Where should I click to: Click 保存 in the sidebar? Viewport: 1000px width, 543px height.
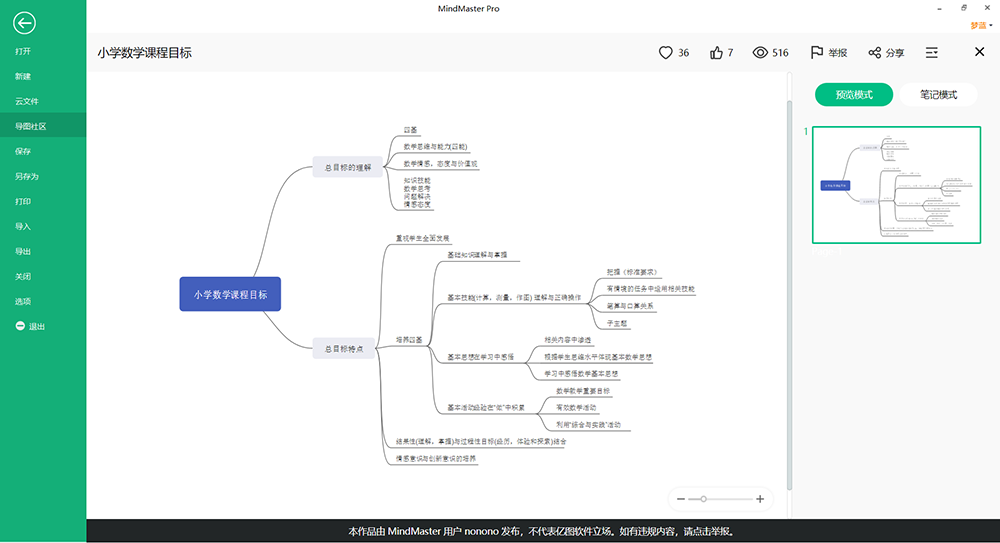23,151
